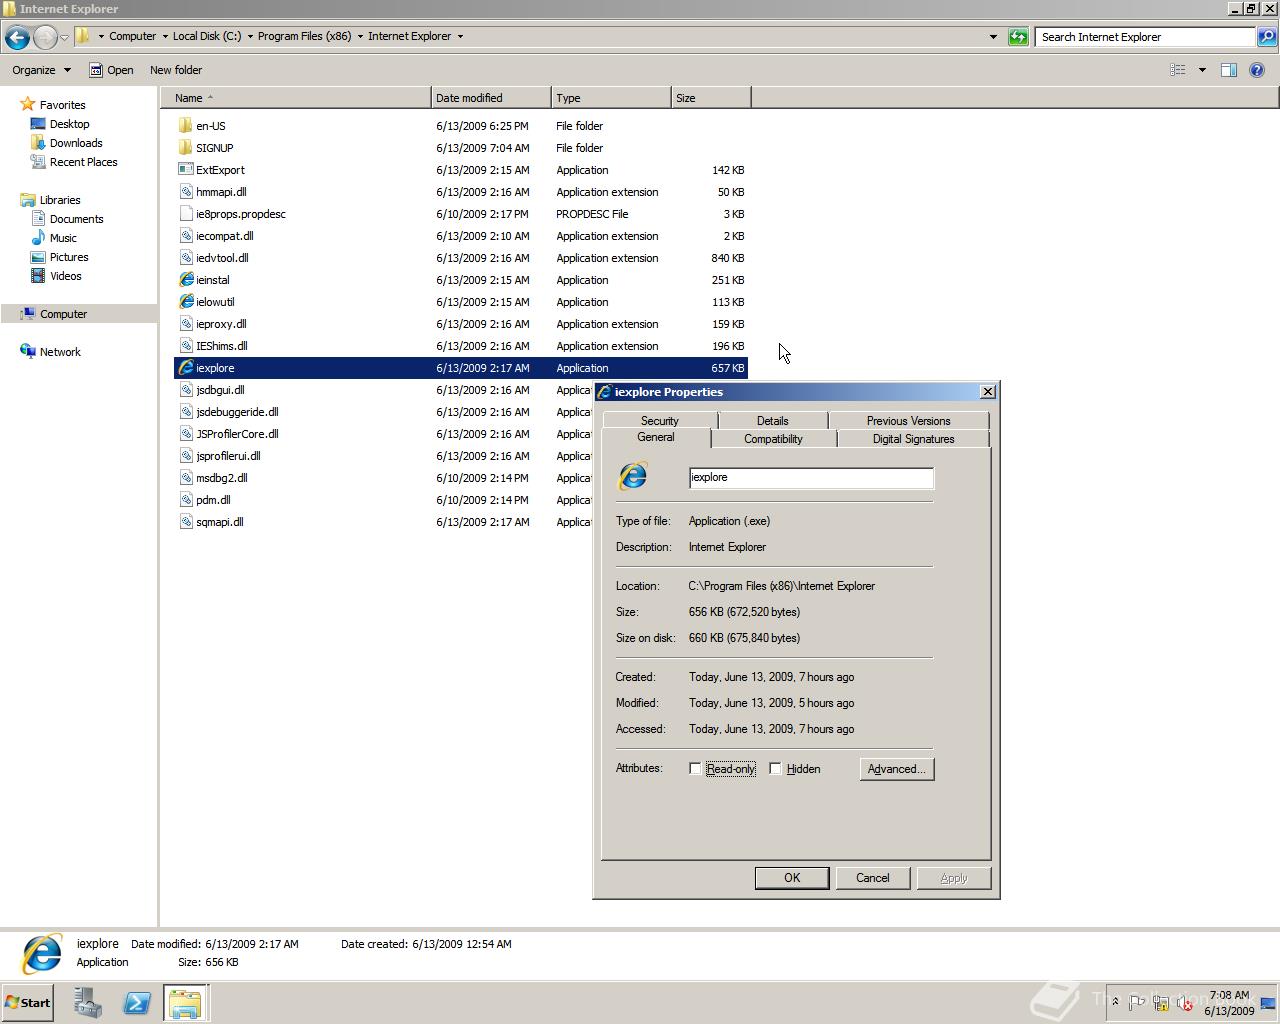Open Server Manager from taskbar
Image resolution: width=1280 pixels, height=1024 pixels.
coord(87,1003)
